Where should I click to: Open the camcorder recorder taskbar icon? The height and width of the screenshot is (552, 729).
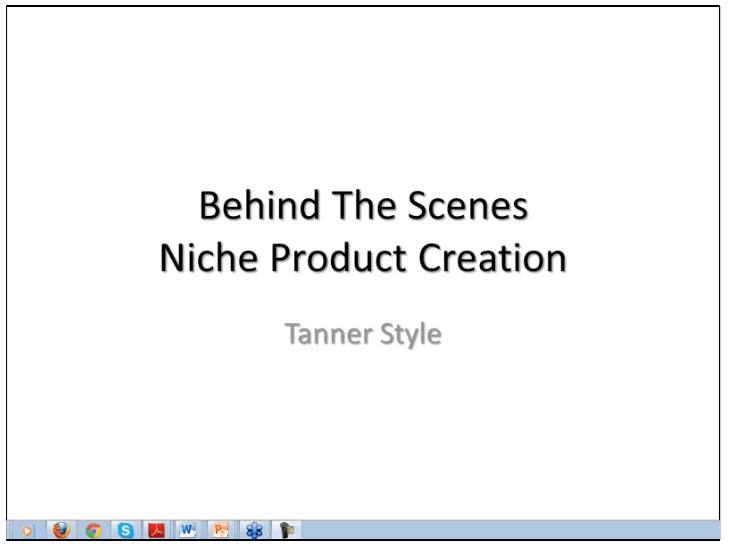[x=286, y=530]
